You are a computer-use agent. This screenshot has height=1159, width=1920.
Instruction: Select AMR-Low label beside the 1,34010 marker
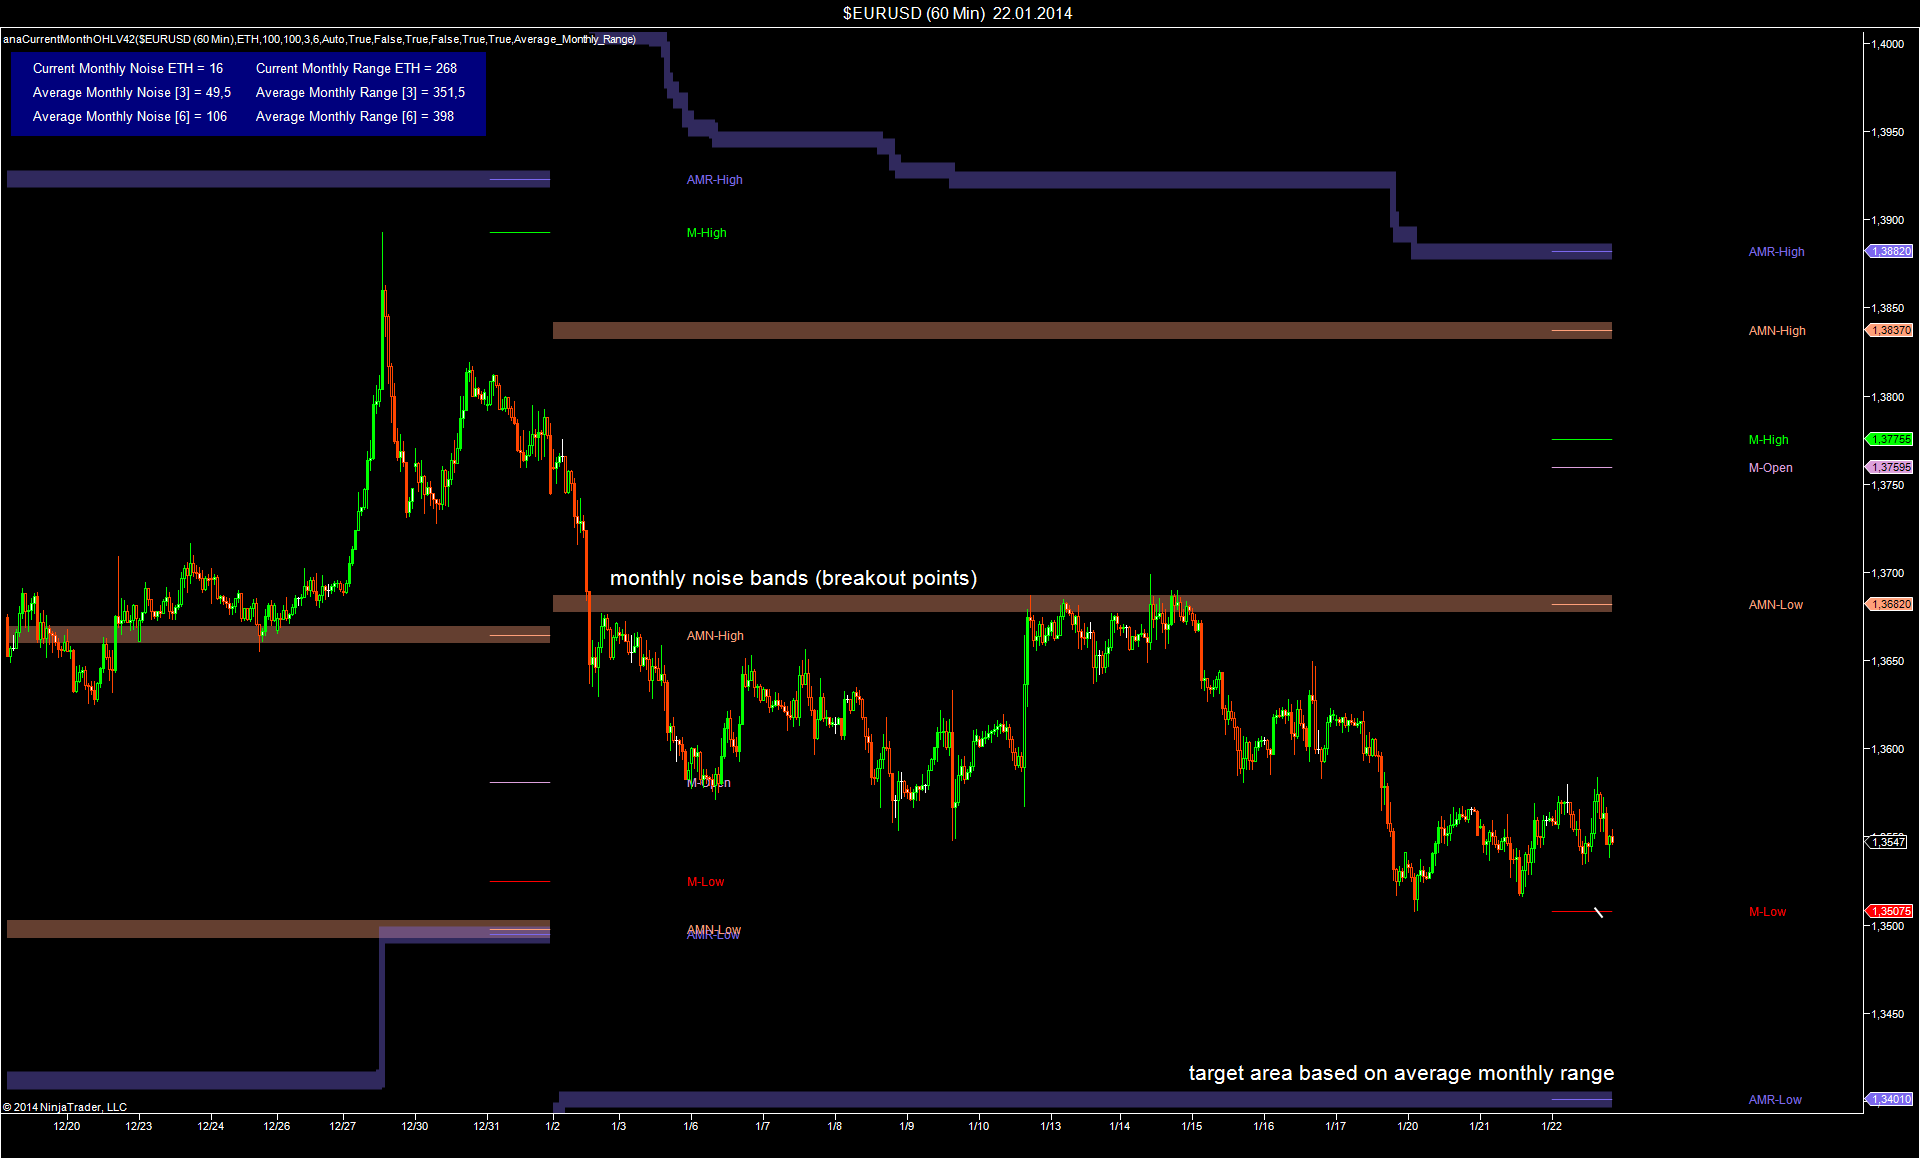tap(1775, 1100)
